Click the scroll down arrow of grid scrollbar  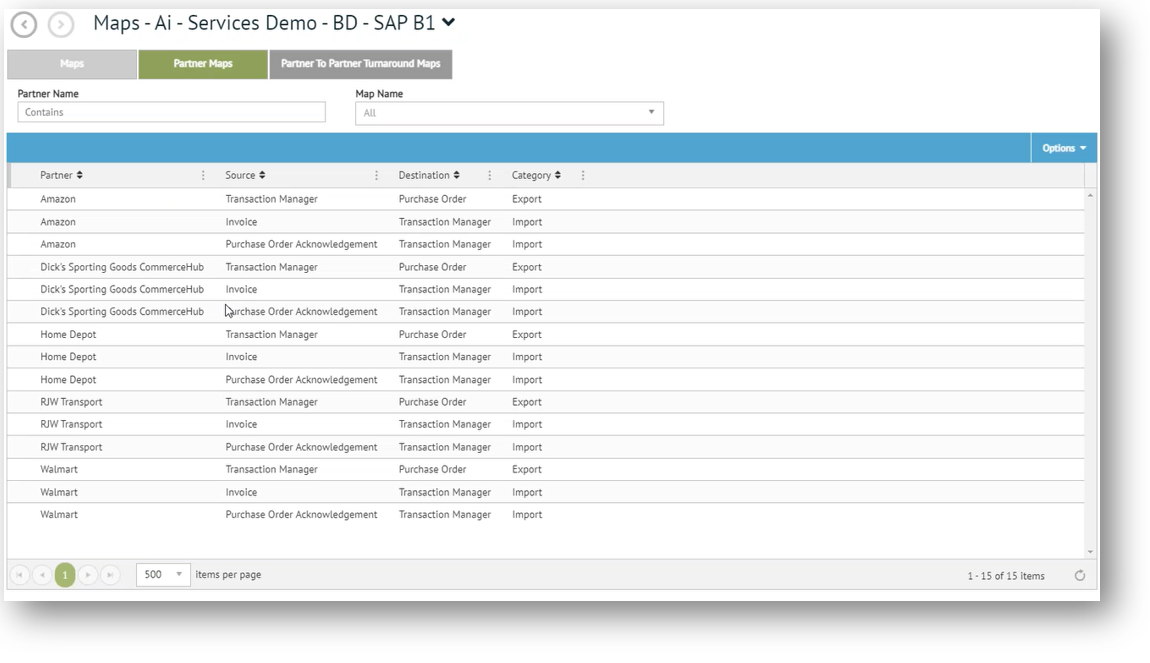1090,552
